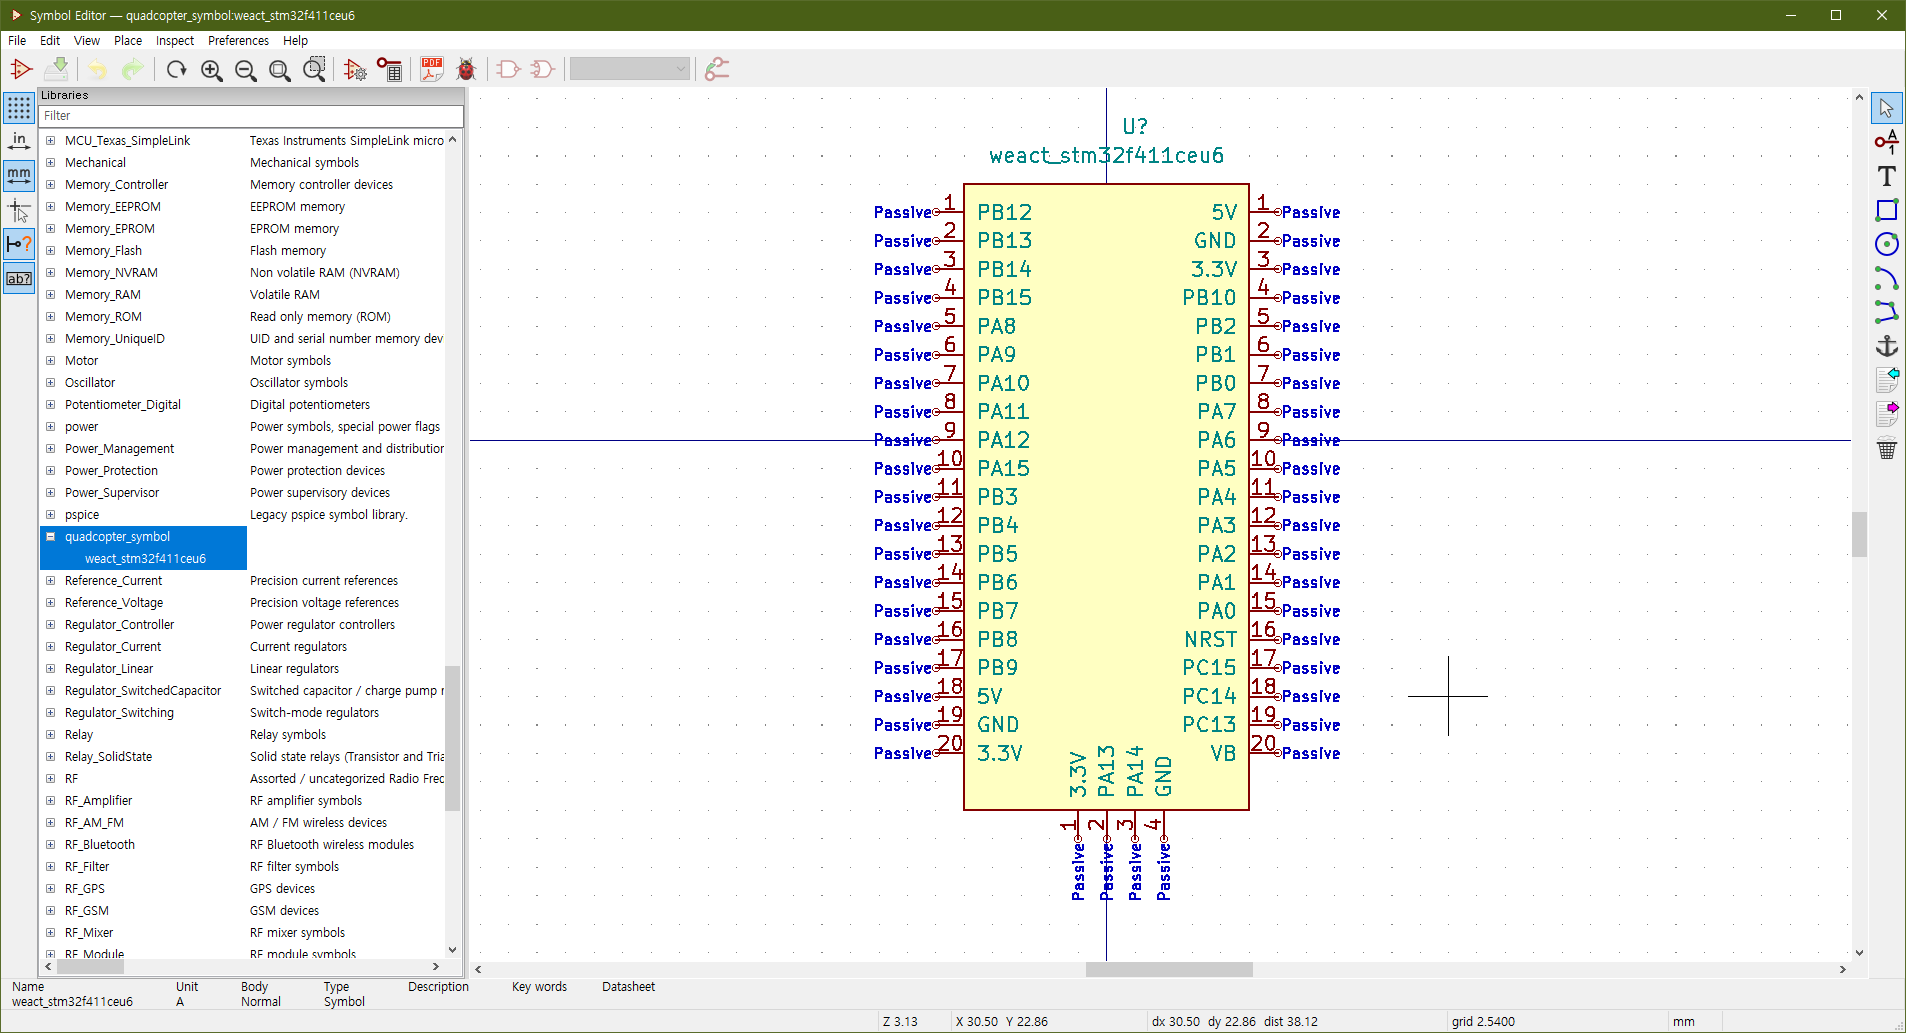Image resolution: width=1906 pixels, height=1033 pixels.
Task: Open the Place menu
Action: click(128, 41)
